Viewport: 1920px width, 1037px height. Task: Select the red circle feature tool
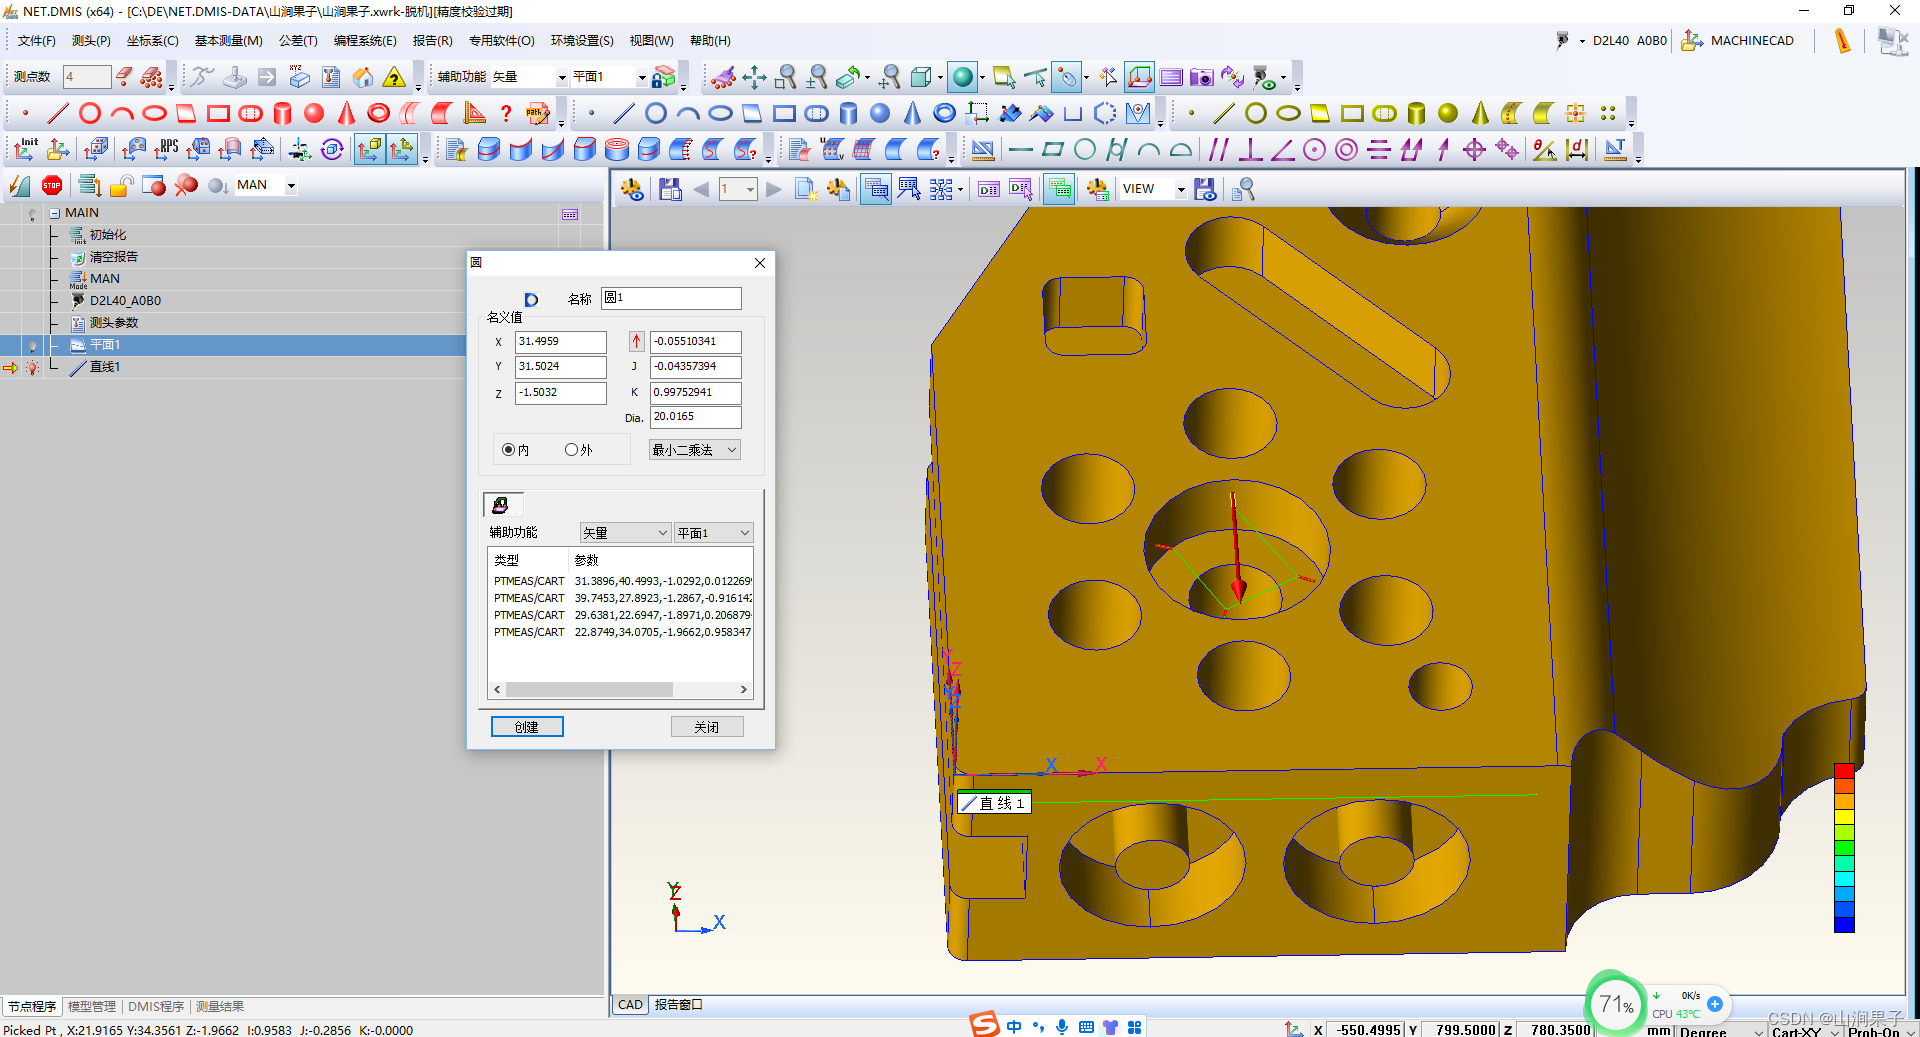click(90, 113)
